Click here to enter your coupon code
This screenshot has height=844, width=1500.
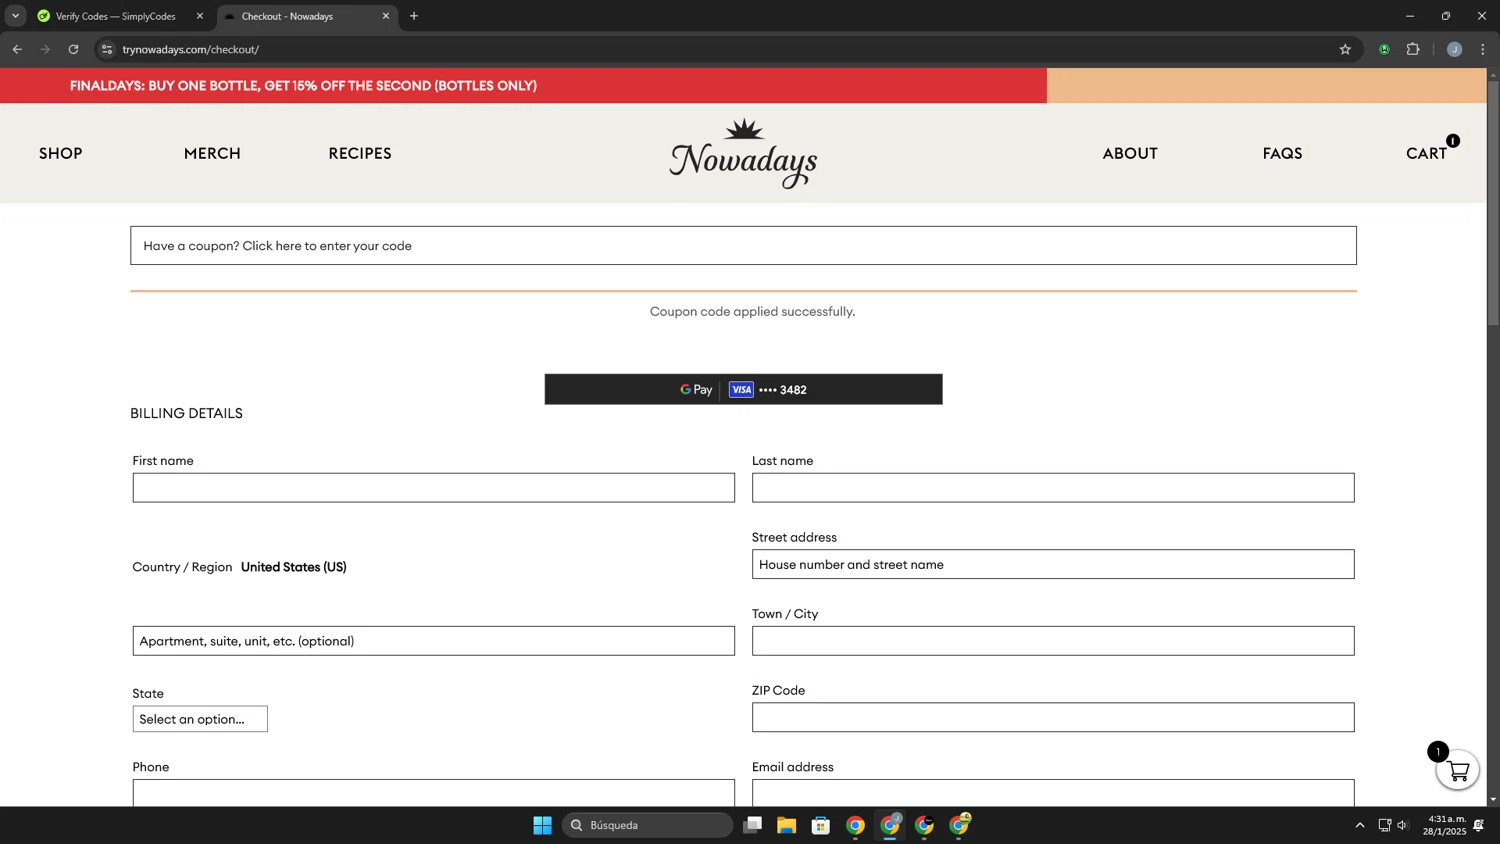coord(327,246)
